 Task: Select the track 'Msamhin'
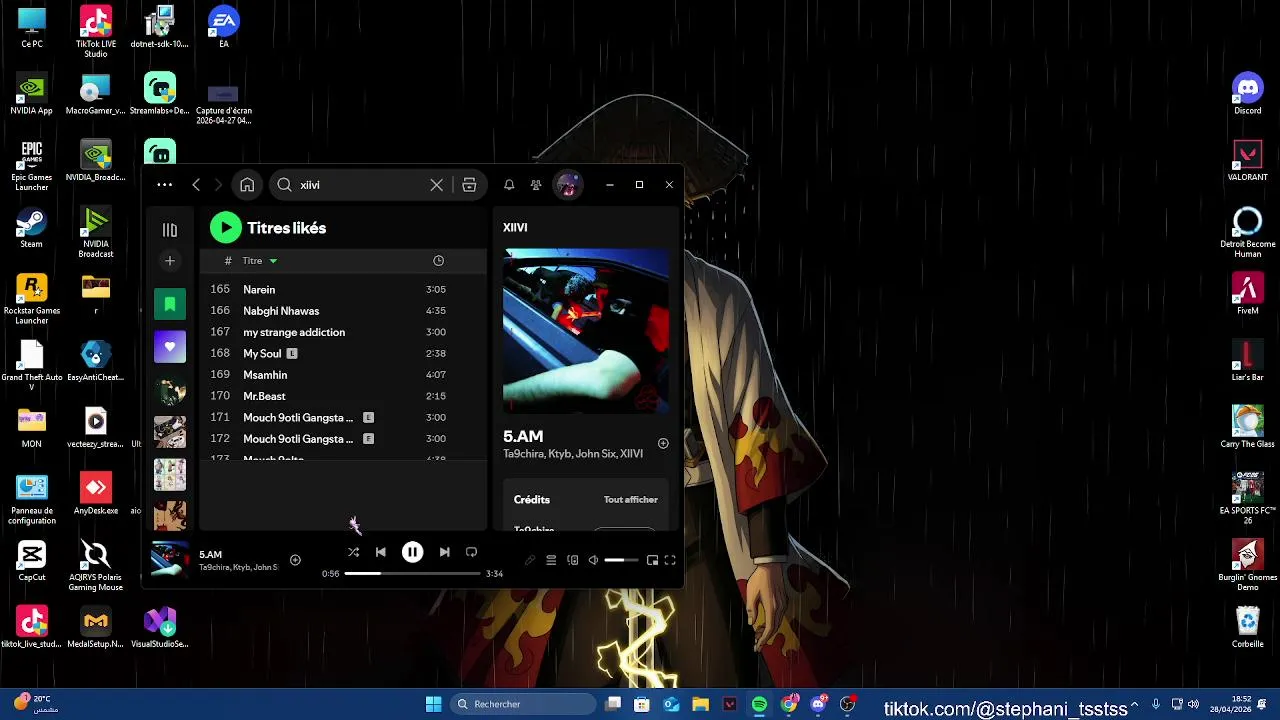(343, 375)
